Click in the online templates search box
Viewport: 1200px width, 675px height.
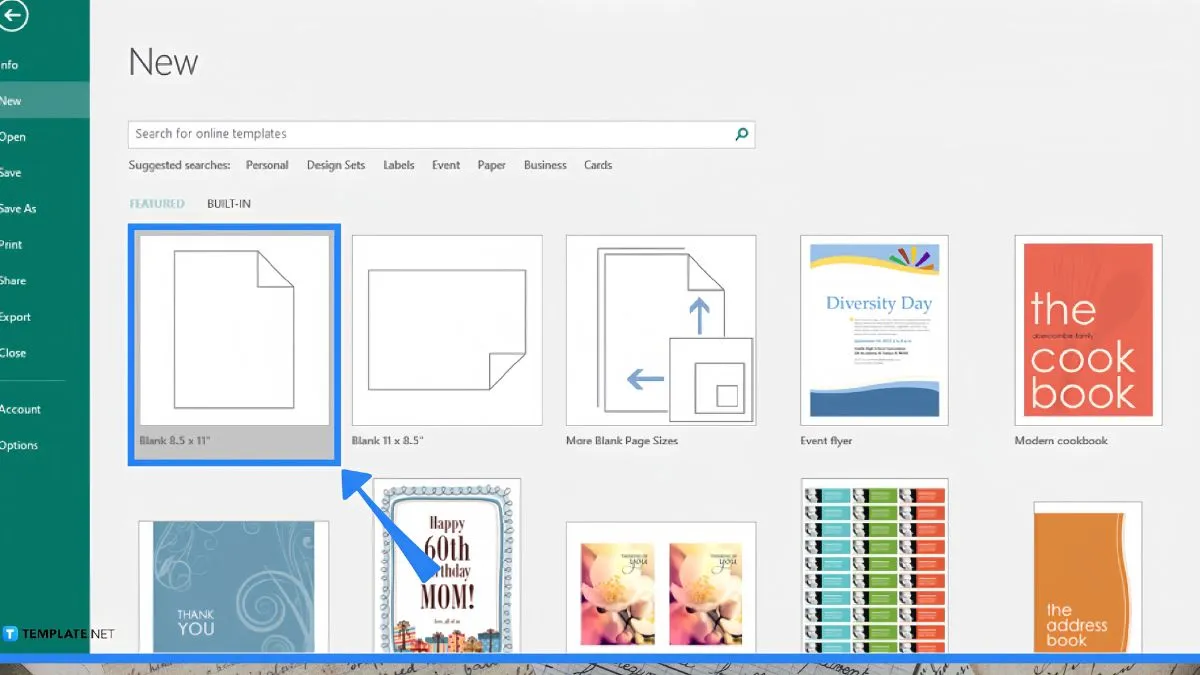coord(430,134)
